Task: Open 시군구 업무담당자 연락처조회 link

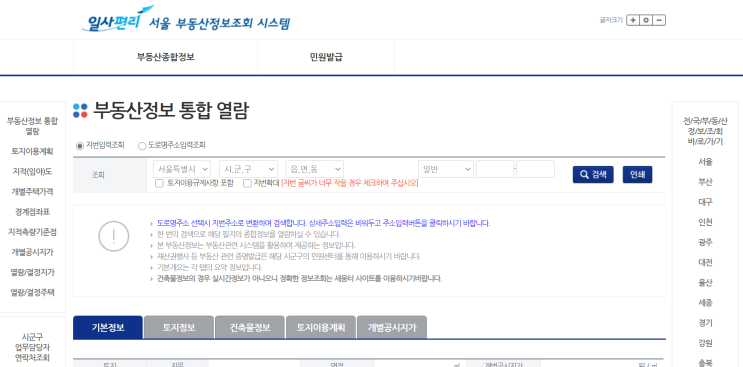Action: 32,347
